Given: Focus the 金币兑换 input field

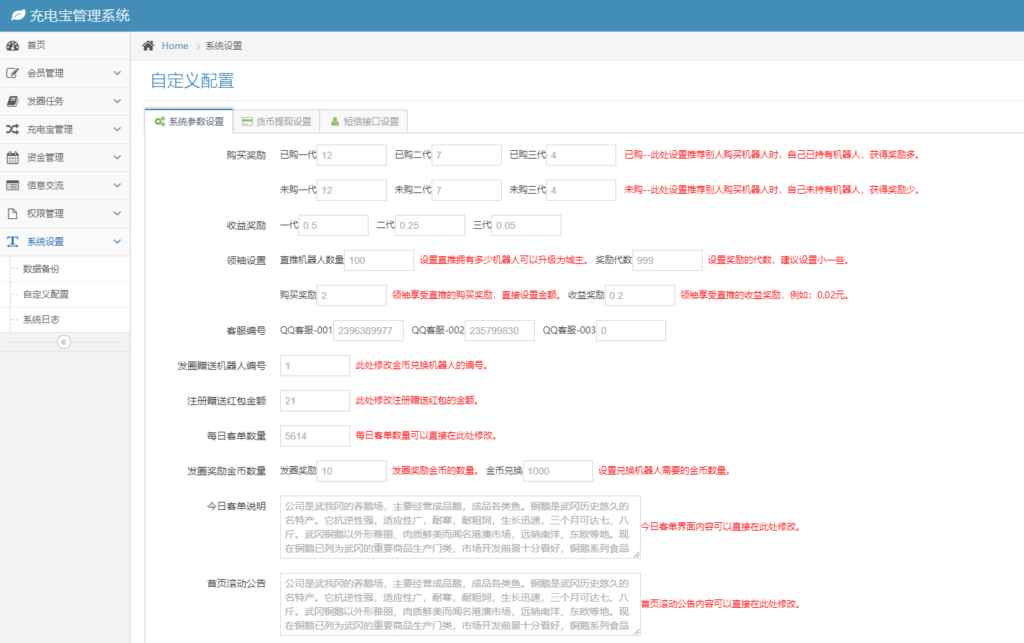Looking at the screenshot, I should point(558,471).
